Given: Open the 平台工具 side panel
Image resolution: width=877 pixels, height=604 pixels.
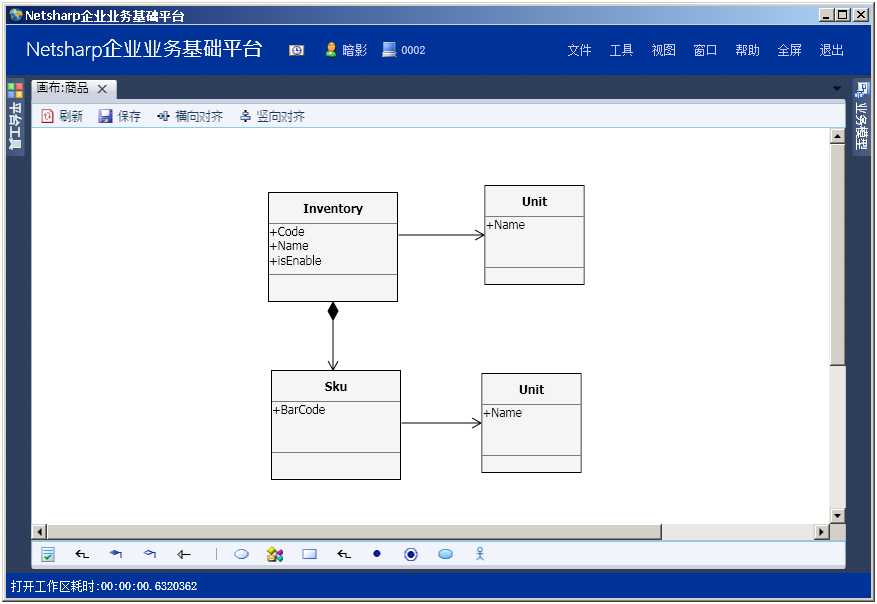Looking at the screenshot, I should tap(15, 117).
